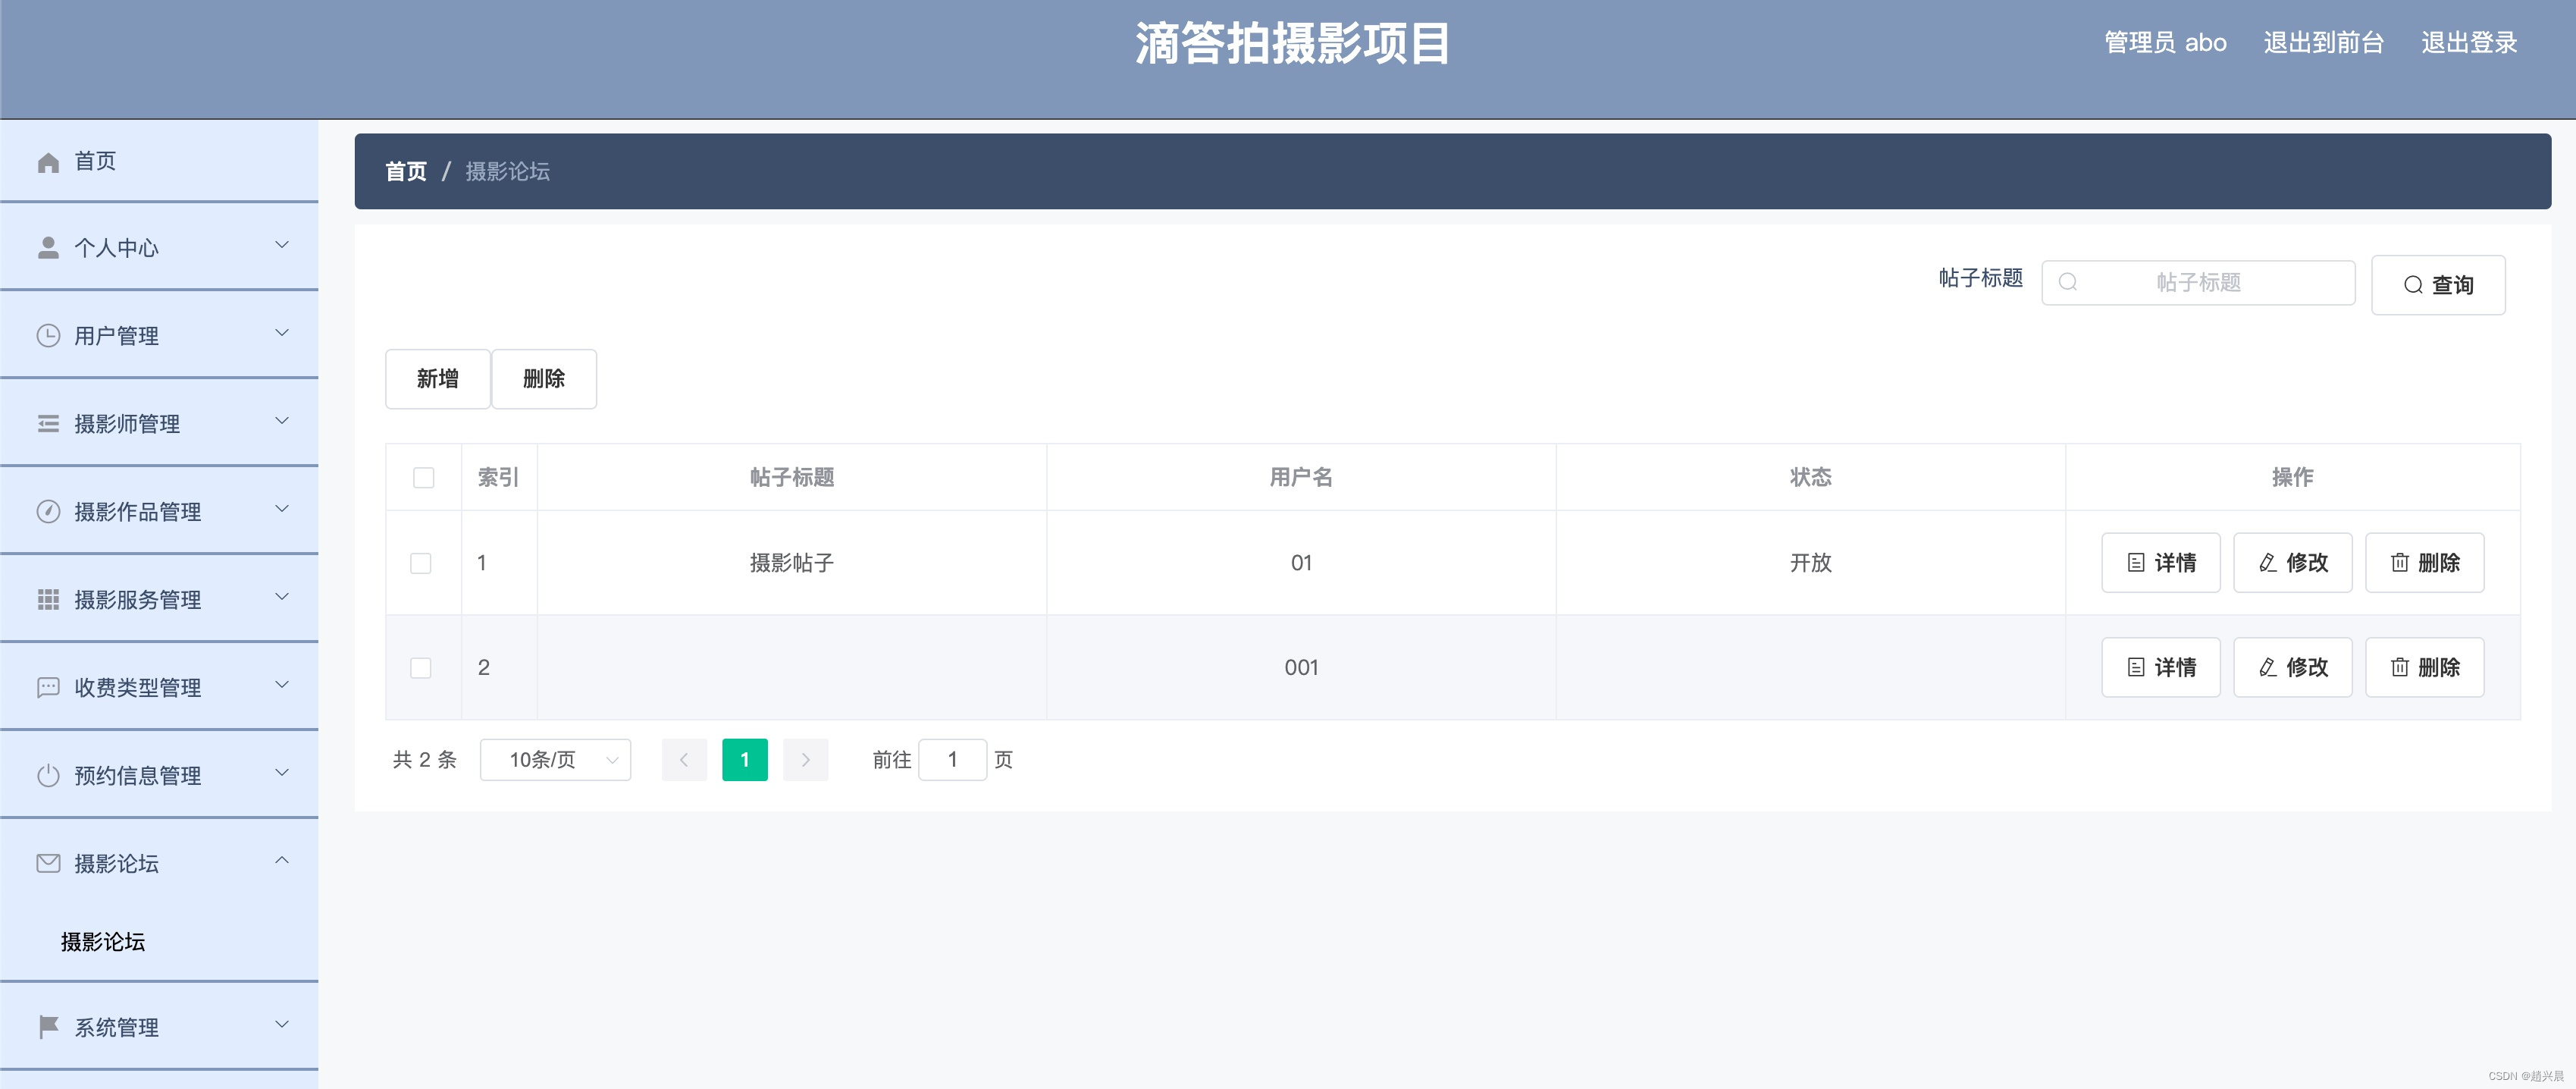Viewport: 2576px width, 1089px height.
Task: Open the 系统管理 sidebar menu label
Action: [116, 1027]
